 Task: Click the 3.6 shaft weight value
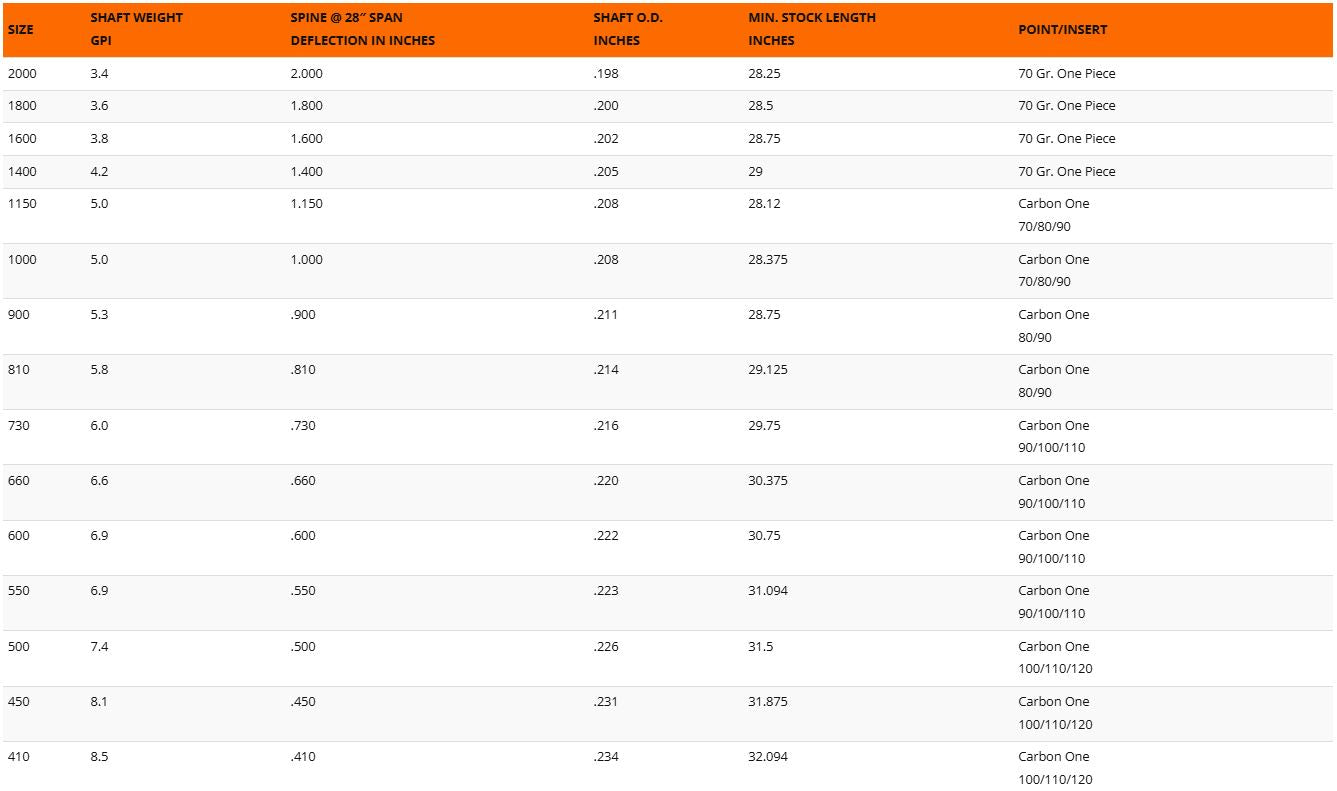pos(99,106)
